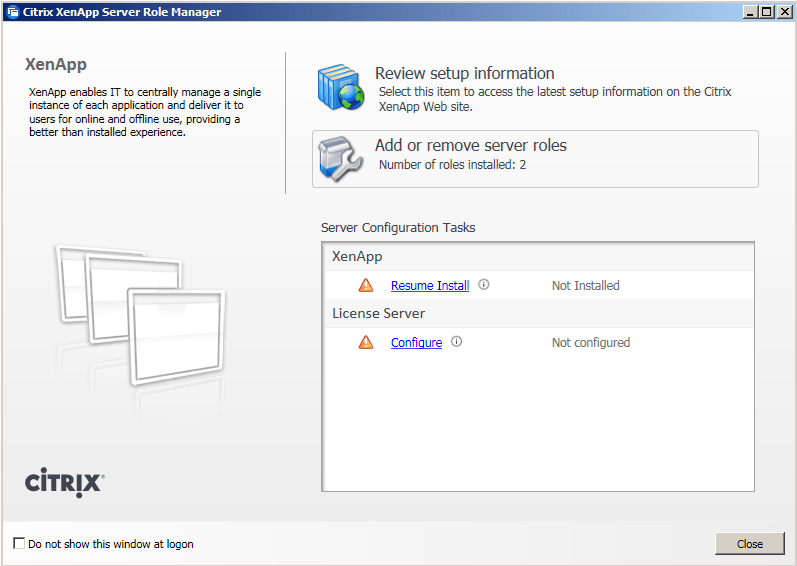
Task: Click the Not Installed status text
Action: (x=586, y=286)
